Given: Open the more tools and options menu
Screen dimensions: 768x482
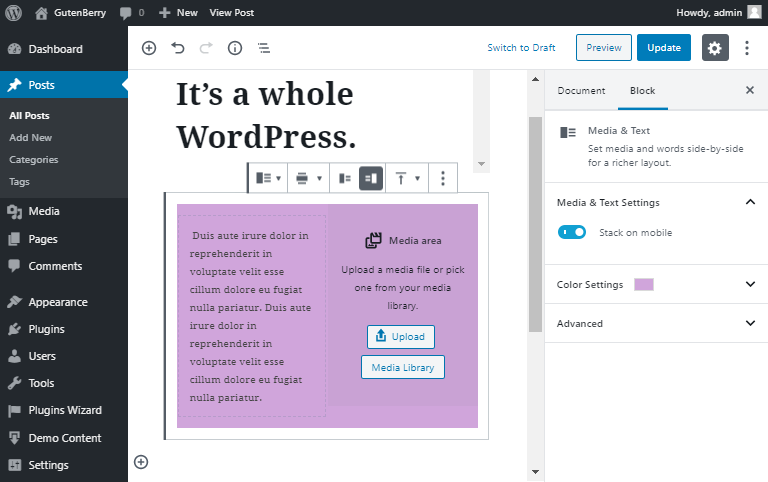Looking at the screenshot, I should tap(747, 48).
